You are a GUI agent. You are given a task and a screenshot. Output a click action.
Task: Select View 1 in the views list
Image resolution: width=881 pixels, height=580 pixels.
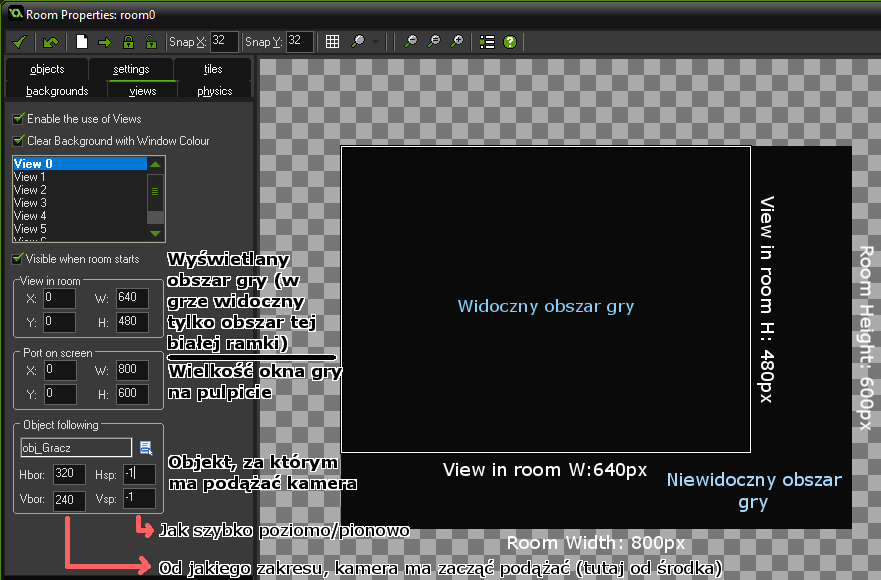(30, 177)
